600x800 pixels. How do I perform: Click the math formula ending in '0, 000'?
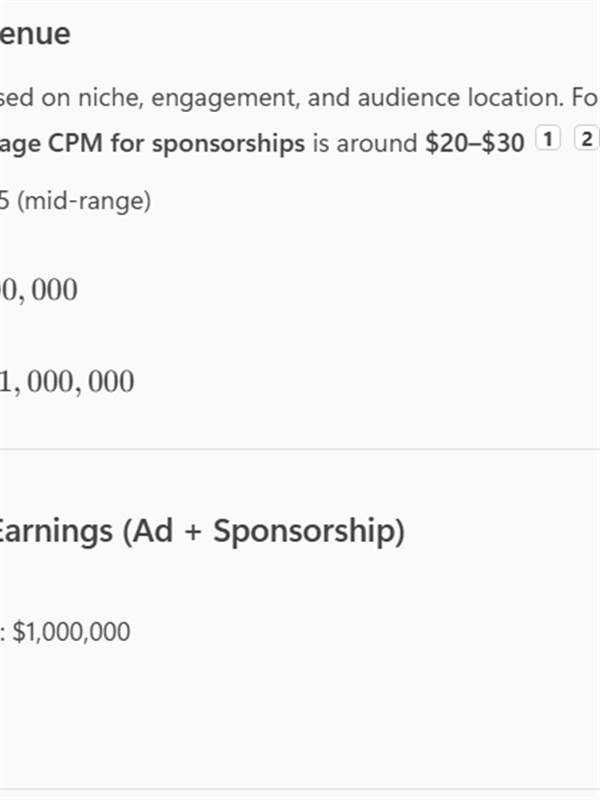(x=39, y=290)
